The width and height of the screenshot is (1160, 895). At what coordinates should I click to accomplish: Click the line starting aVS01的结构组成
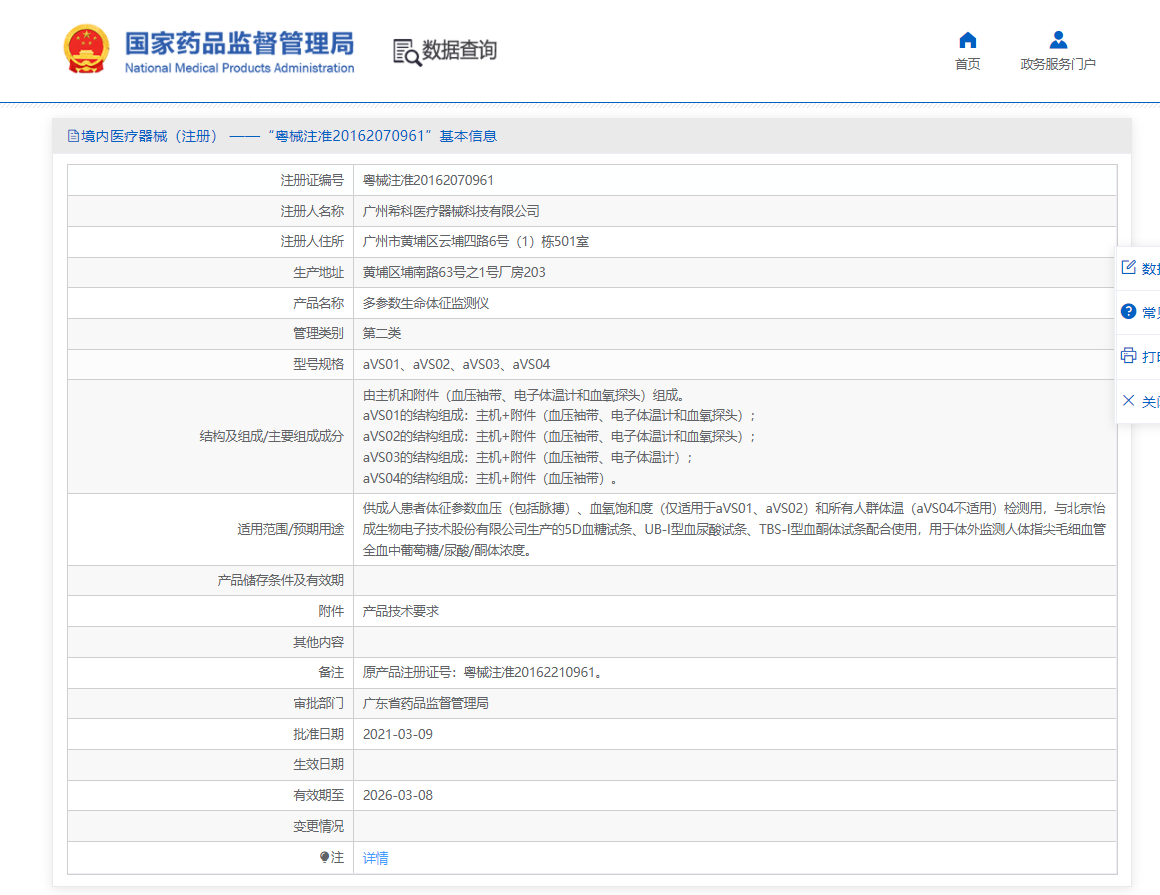pos(560,416)
